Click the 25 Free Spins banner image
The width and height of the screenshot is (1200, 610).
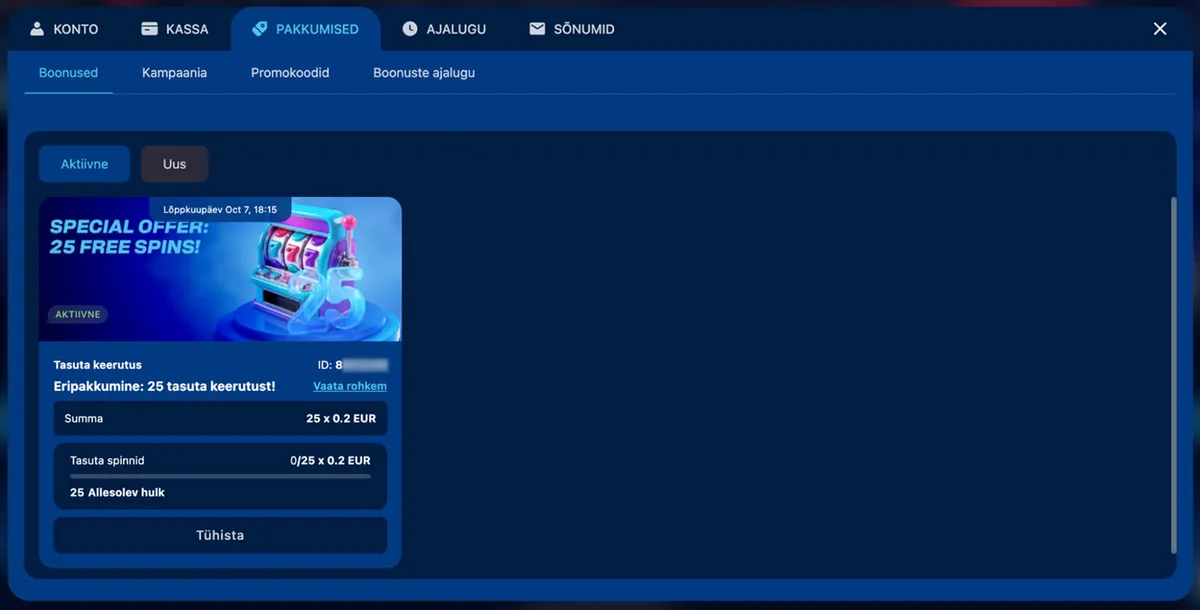click(x=220, y=269)
